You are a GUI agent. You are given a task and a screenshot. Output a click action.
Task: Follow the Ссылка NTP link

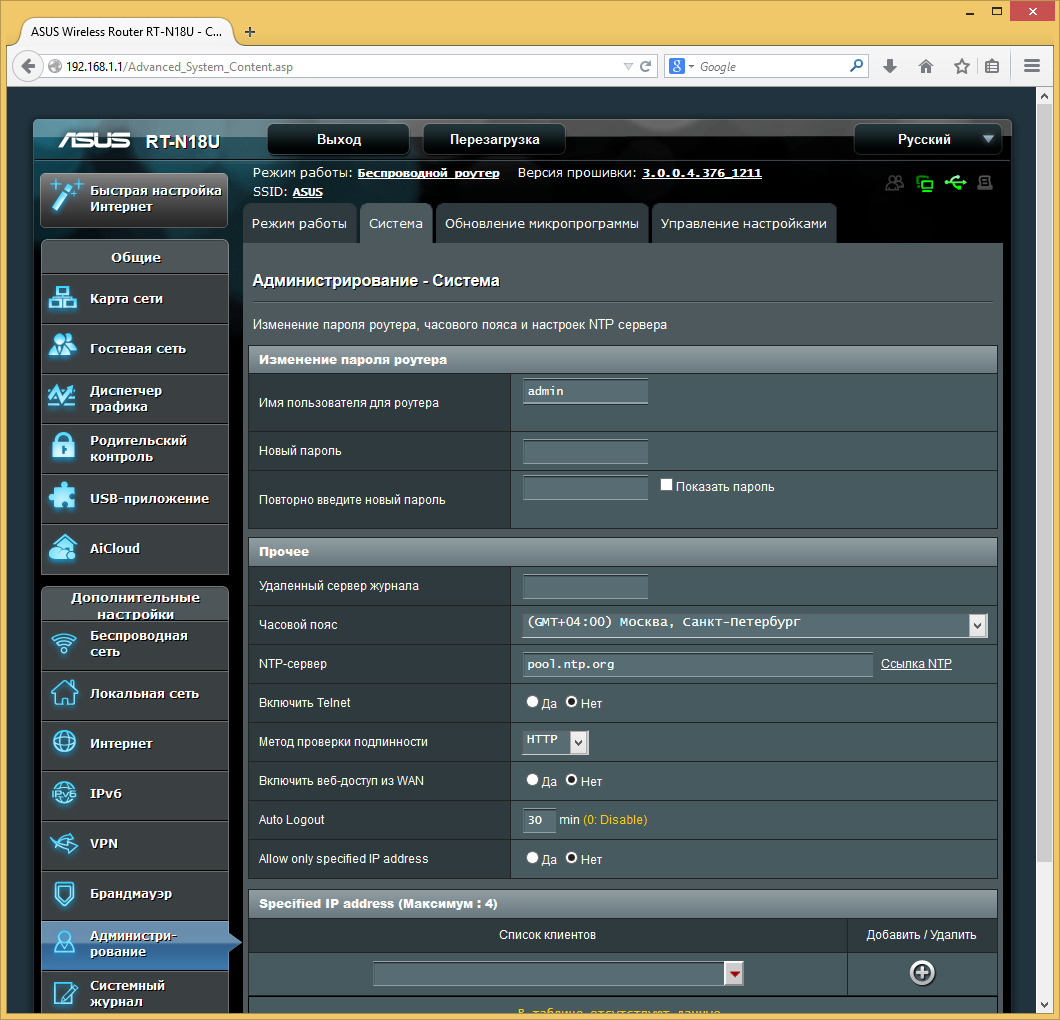(x=916, y=664)
